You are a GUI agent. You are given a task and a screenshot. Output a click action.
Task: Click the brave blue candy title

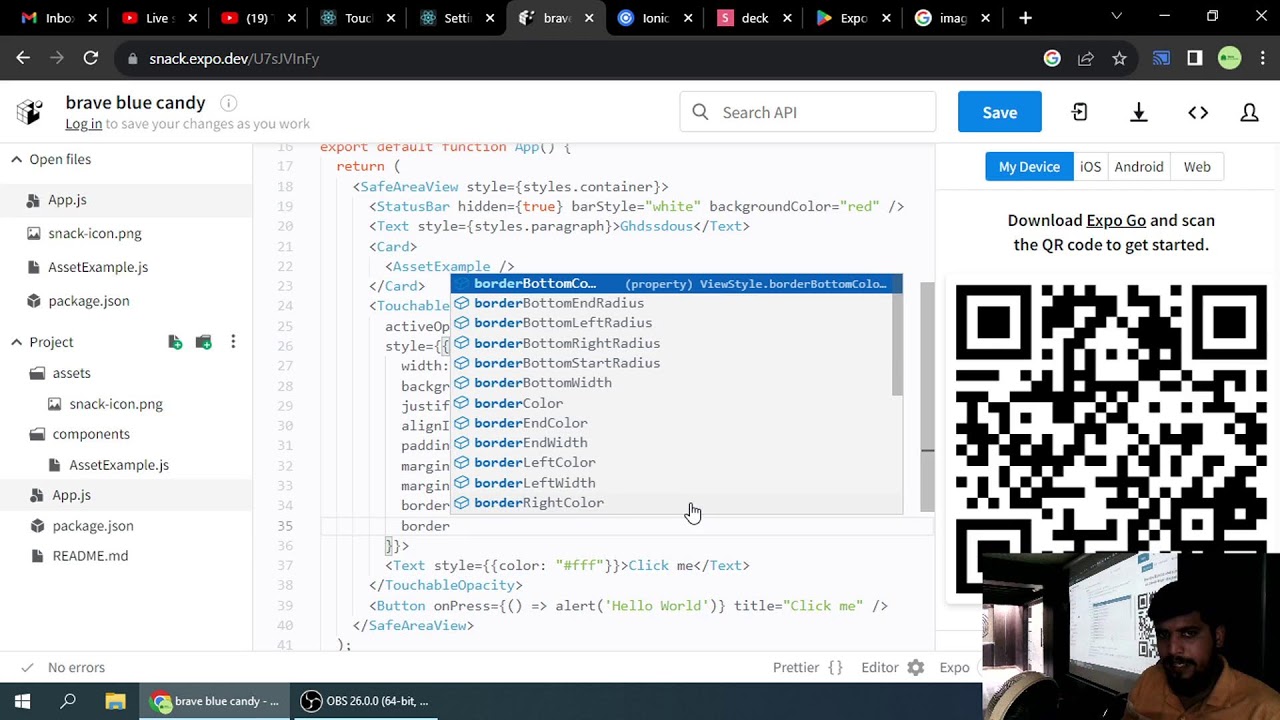(x=135, y=103)
